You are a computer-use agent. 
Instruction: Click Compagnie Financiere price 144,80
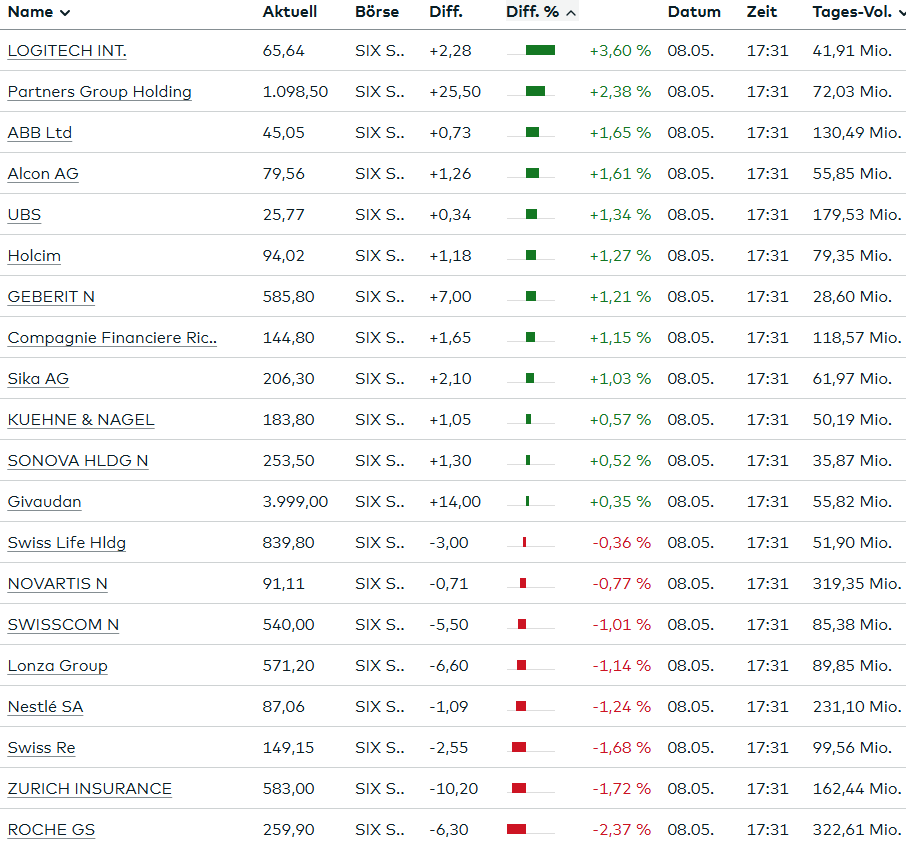288,338
